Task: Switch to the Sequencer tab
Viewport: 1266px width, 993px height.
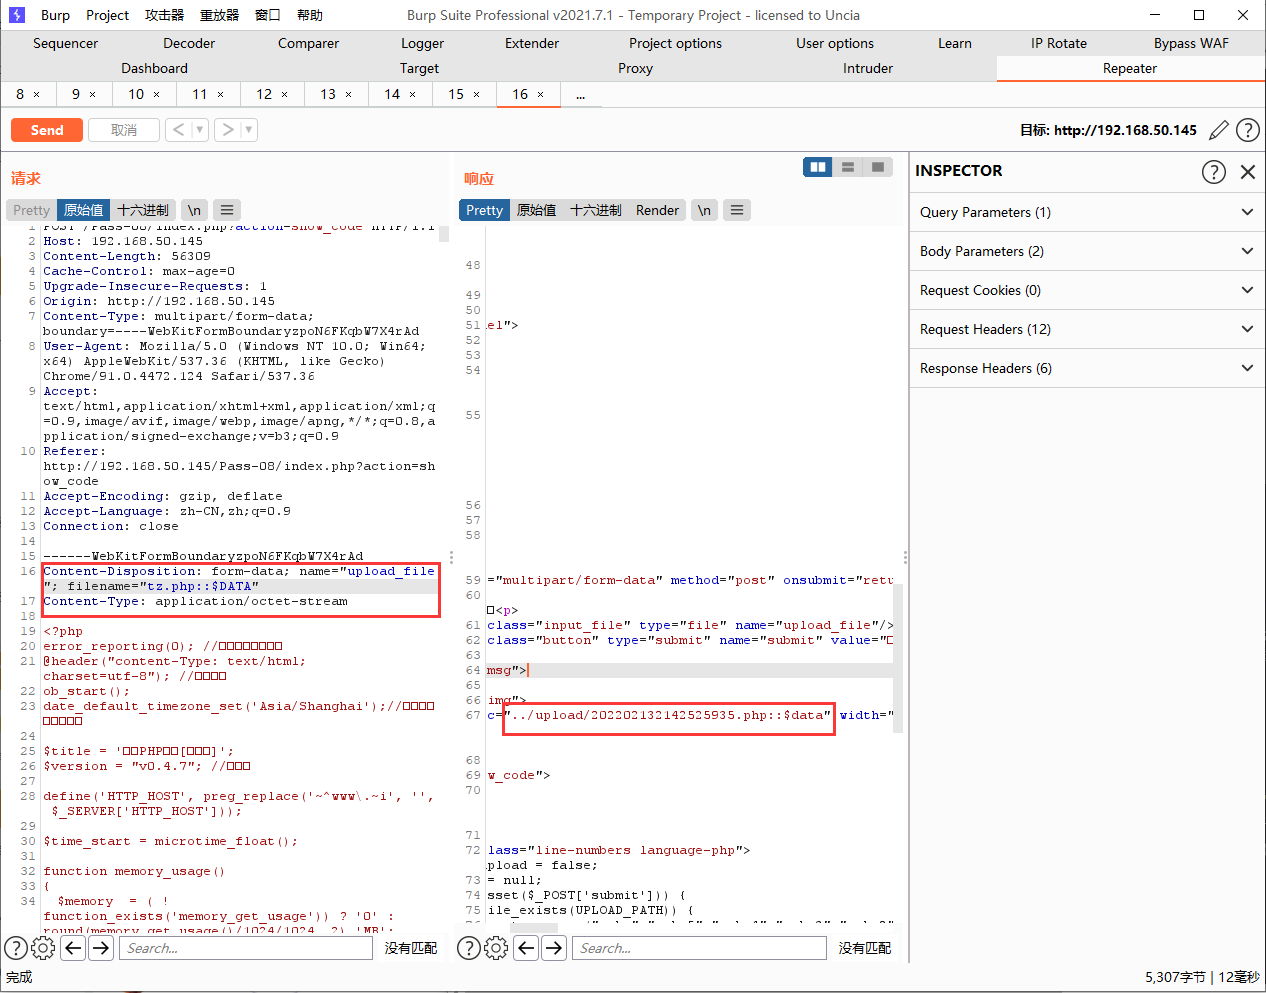Action: coord(65,43)
